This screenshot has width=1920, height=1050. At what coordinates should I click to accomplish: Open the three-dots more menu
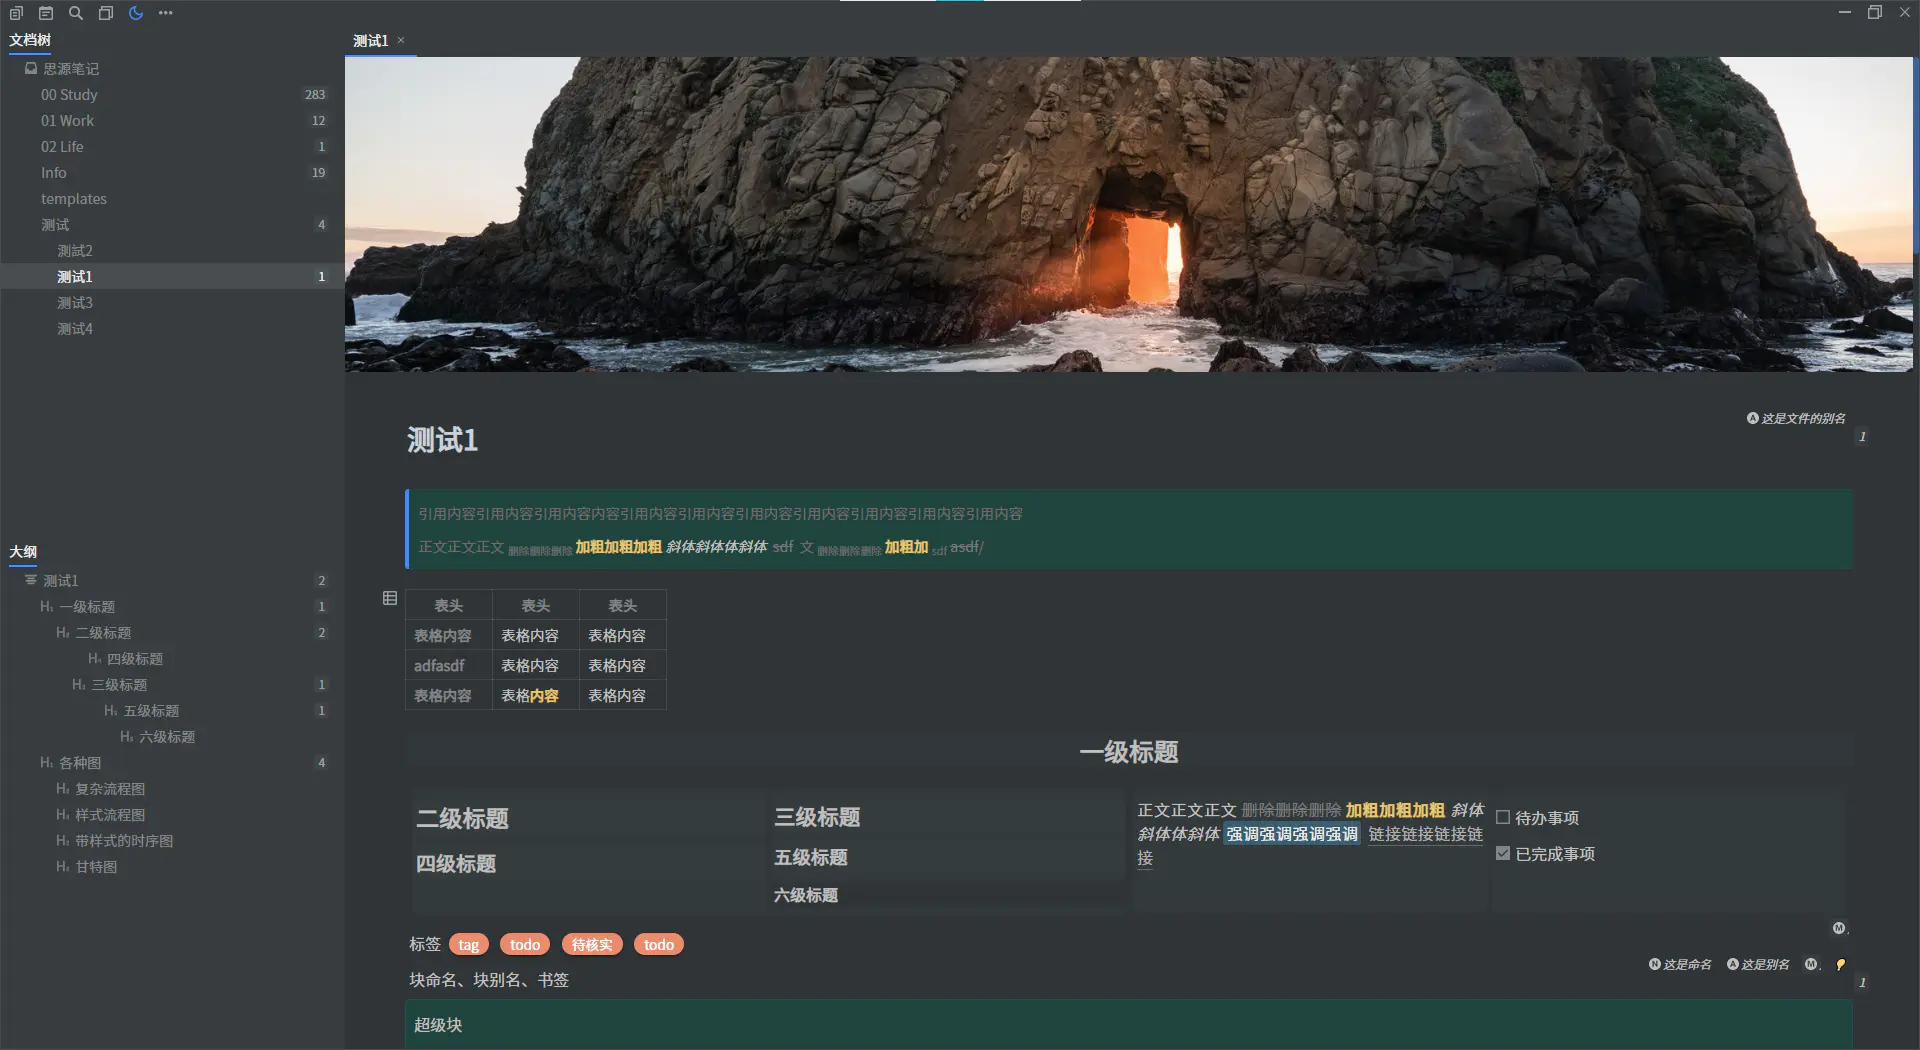[x=166, y=13]
